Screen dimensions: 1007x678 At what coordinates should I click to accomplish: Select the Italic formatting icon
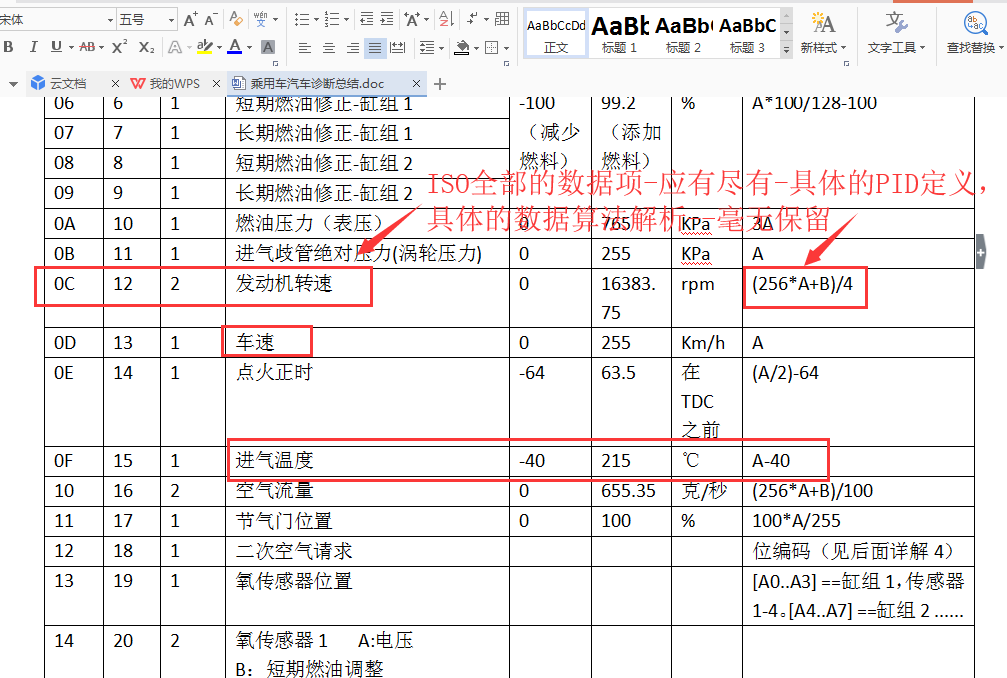coord(34,47)
